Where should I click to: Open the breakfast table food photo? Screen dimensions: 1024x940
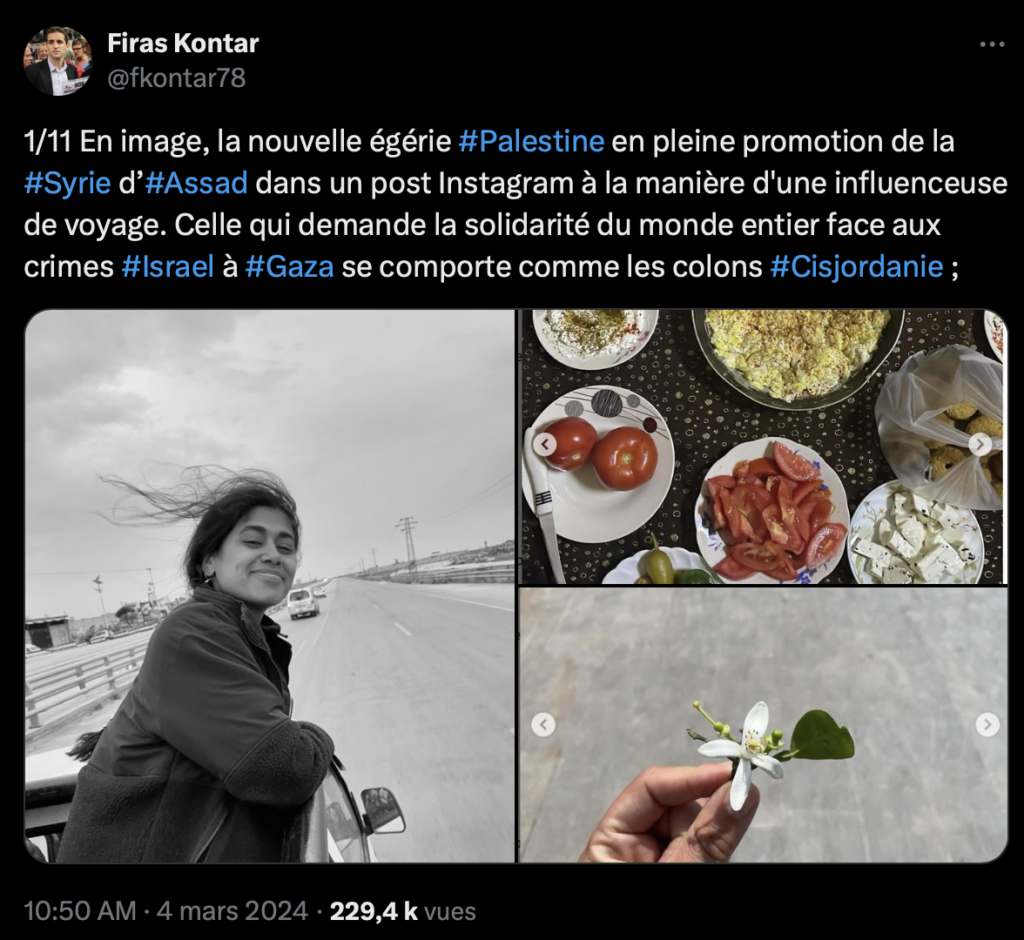point(763,447)
